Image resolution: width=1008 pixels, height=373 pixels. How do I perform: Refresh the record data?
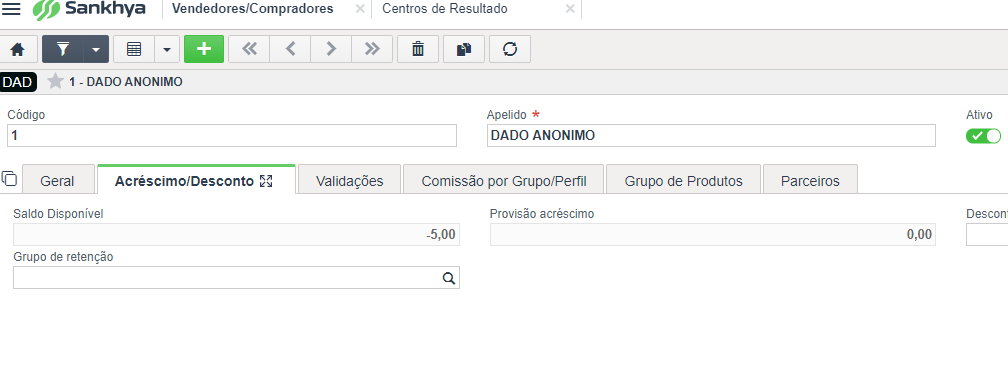coord(510,50)
